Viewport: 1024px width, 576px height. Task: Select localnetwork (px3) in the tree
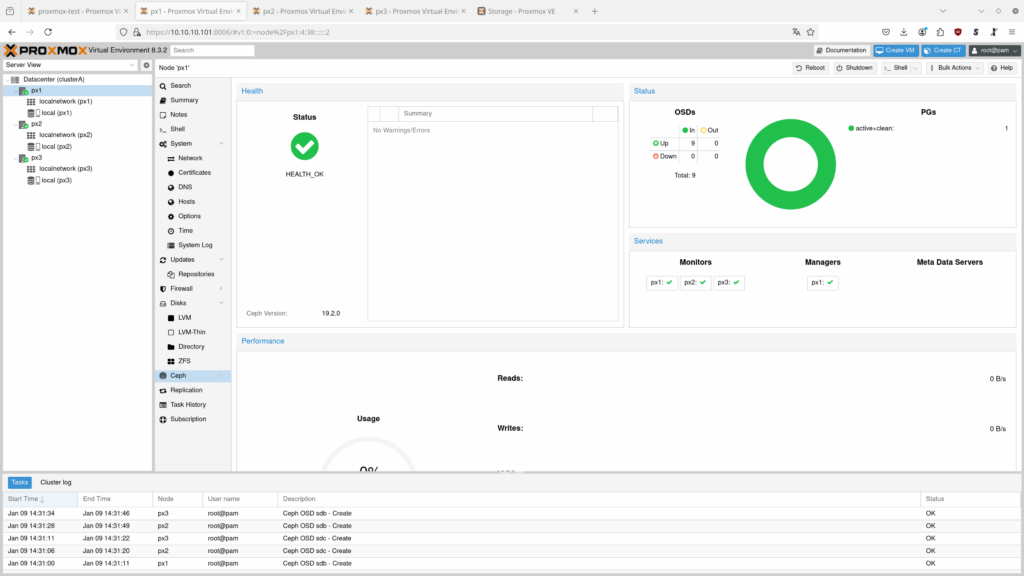pyautogui.click(x=65, y=169)
